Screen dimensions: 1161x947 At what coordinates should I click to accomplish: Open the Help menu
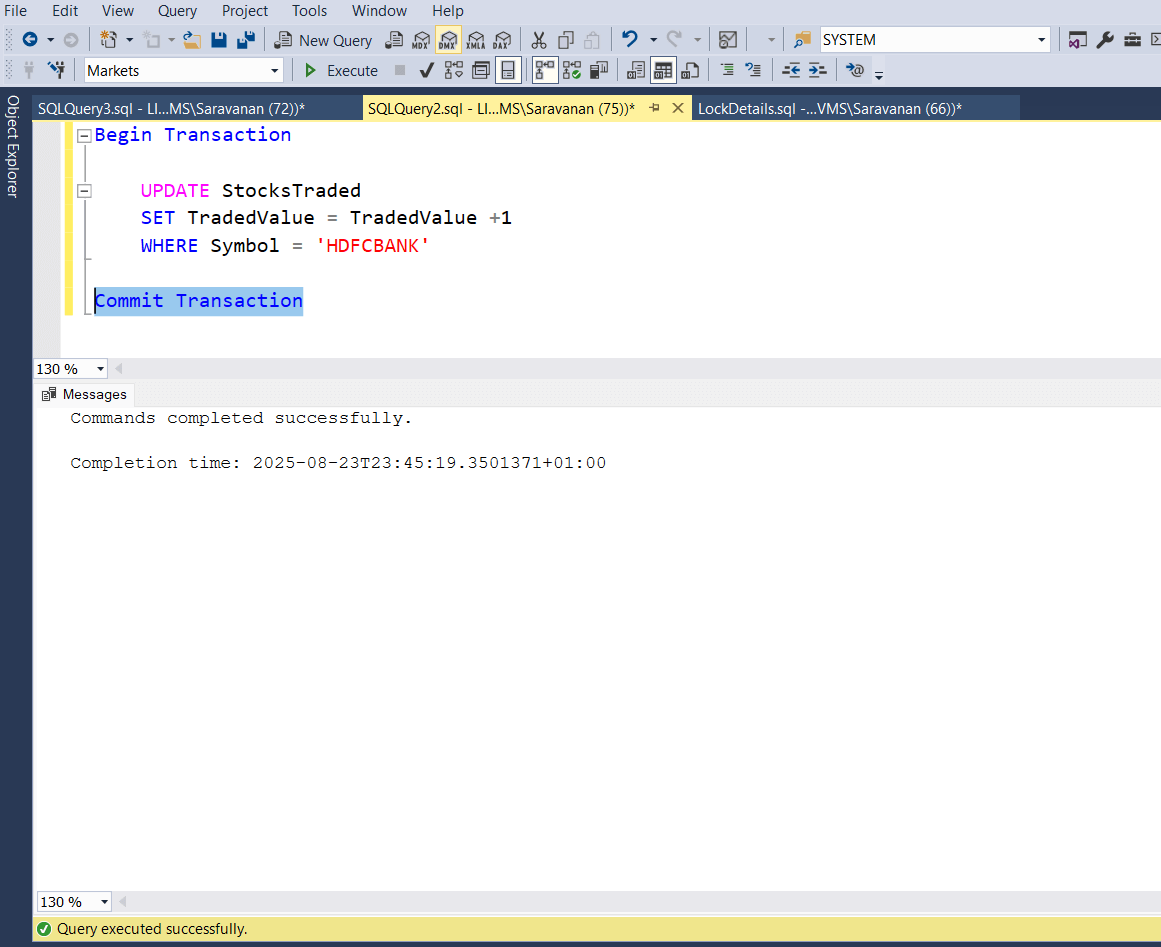click(447, 10)
